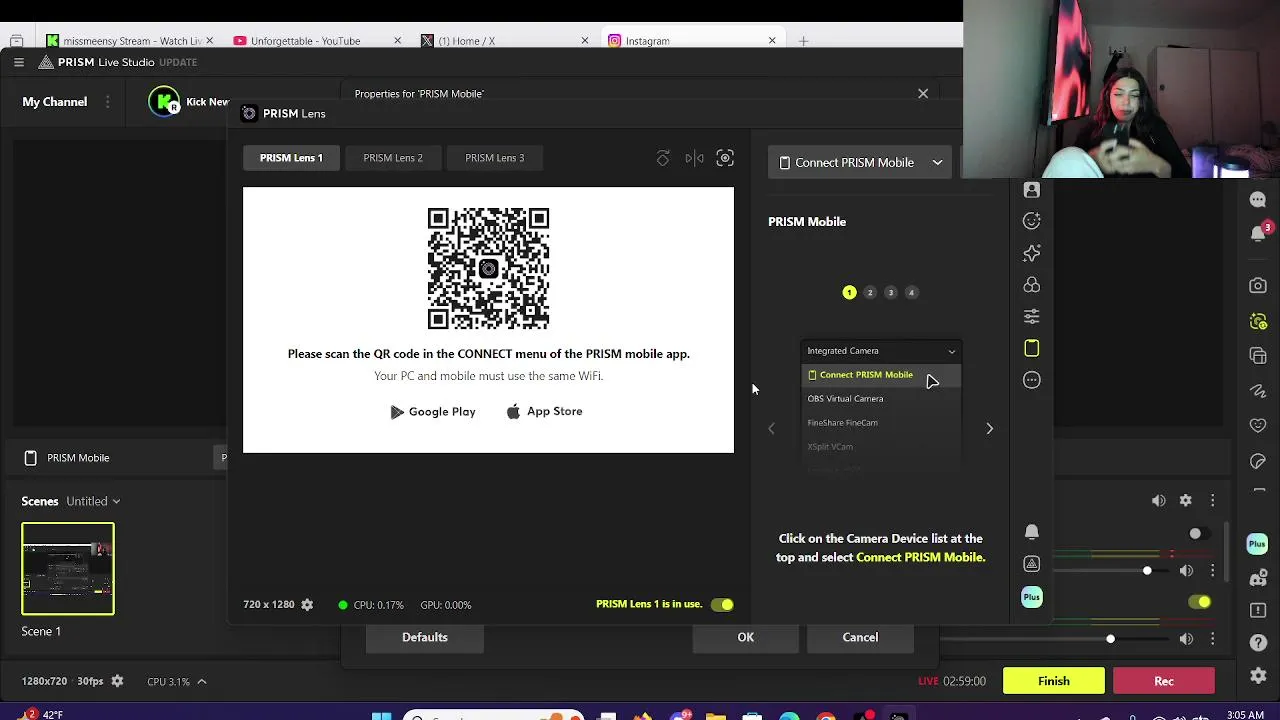Viewport: 1280px width, 720px height.
Task: Open the Connect PRISM Mobile camera dropdown
Action: click(861, 162)
